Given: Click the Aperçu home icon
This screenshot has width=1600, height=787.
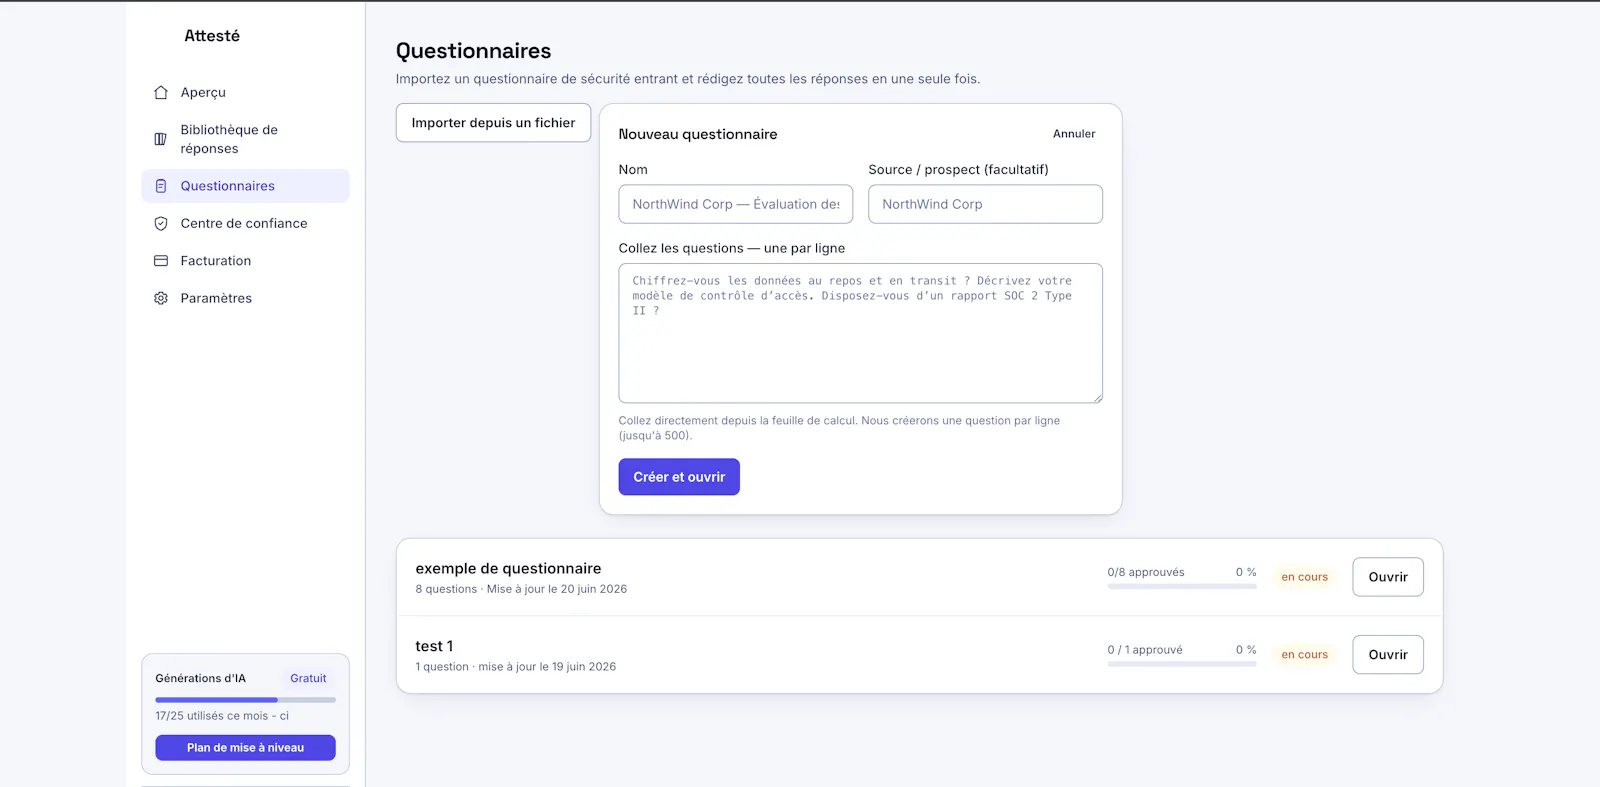Looking at the screenshot, I should click(x=161, y=92).
